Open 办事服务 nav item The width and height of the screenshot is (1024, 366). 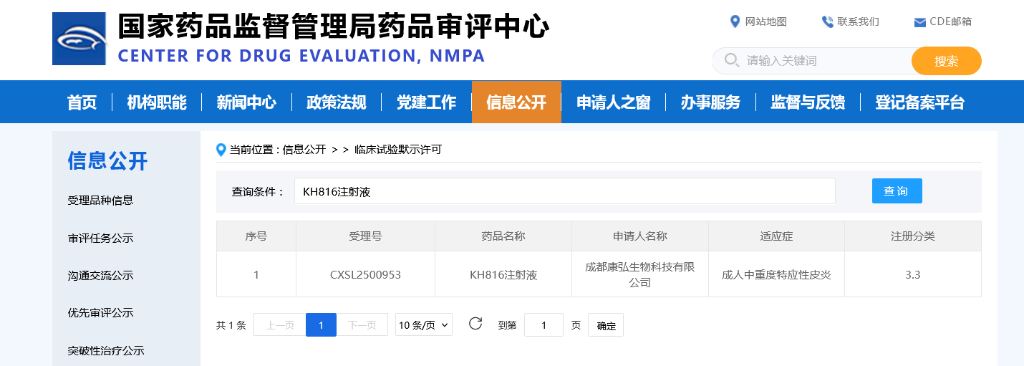[x=711, y=102]
